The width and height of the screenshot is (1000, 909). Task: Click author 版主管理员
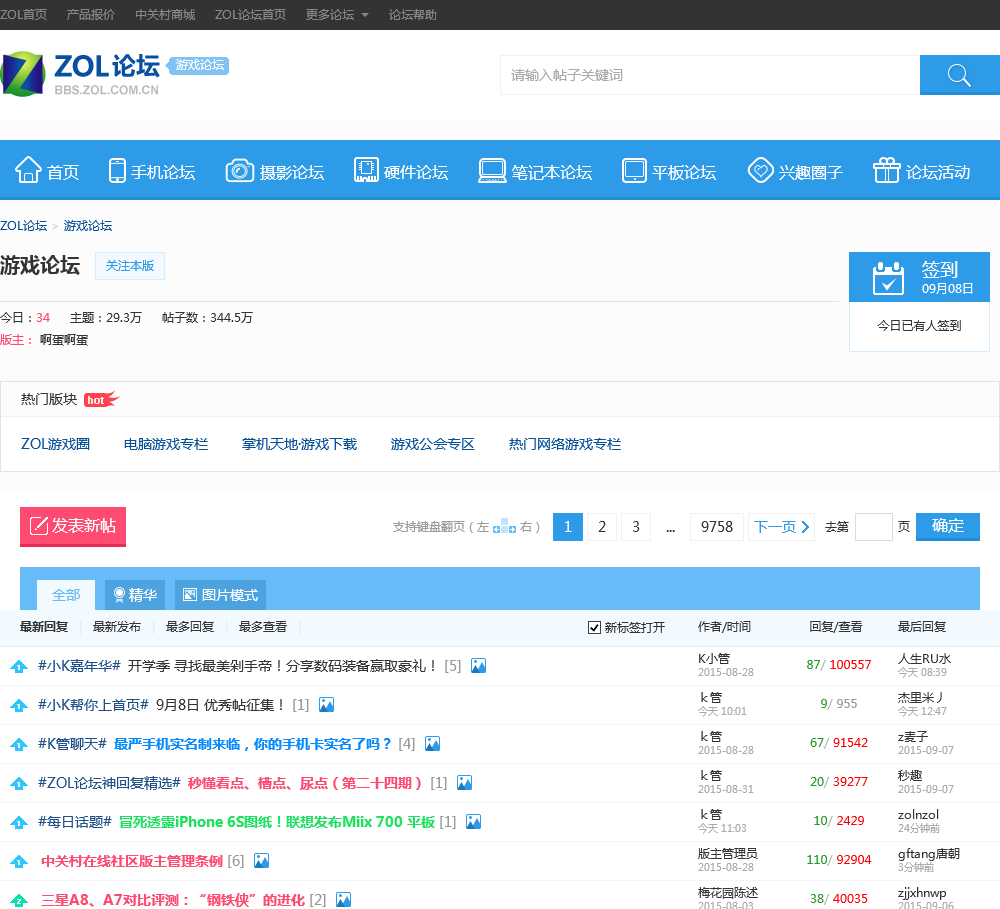[x=728, y=854]
